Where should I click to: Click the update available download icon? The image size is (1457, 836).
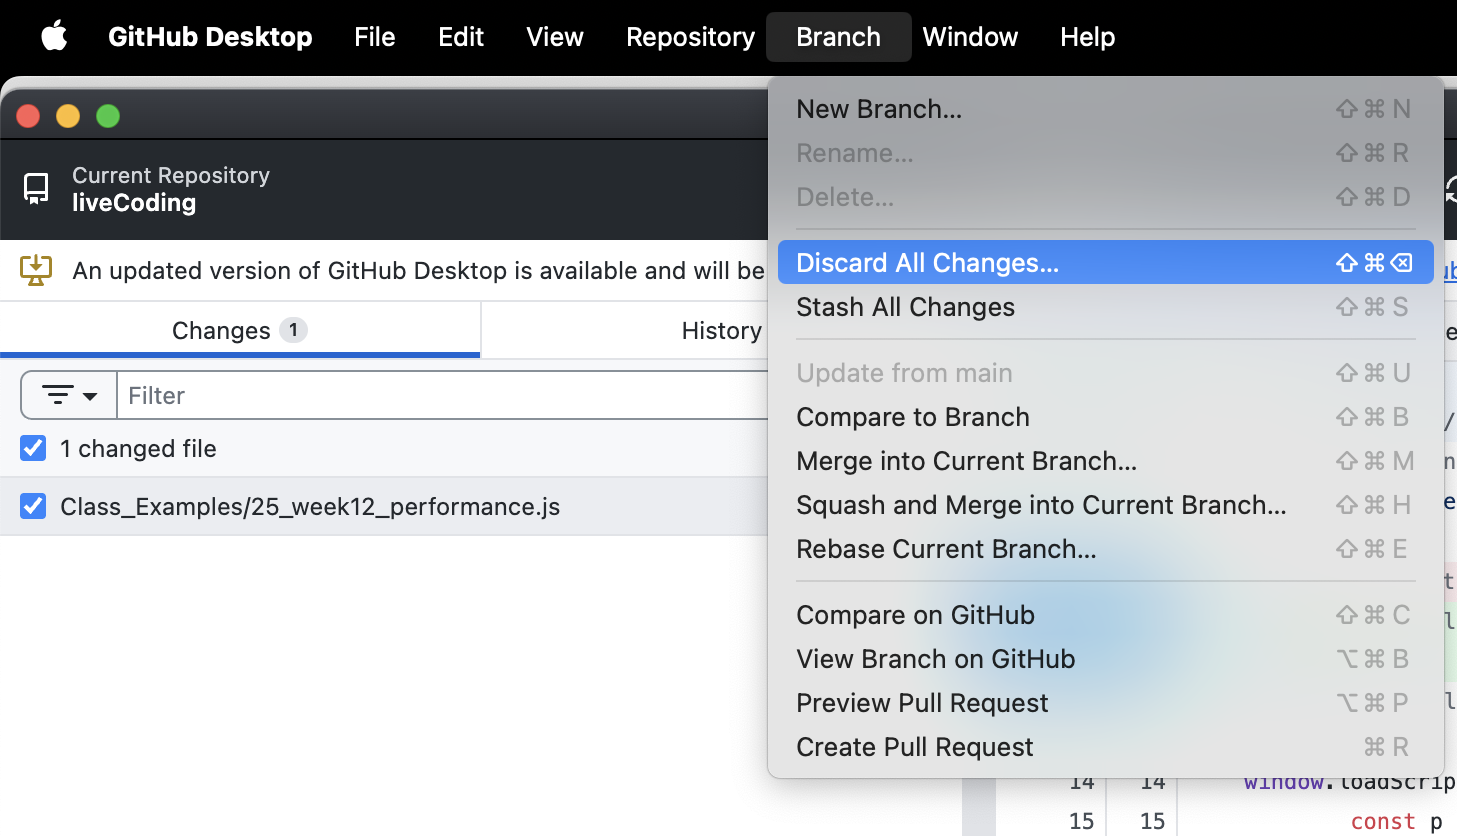click(x=36, y=270)
